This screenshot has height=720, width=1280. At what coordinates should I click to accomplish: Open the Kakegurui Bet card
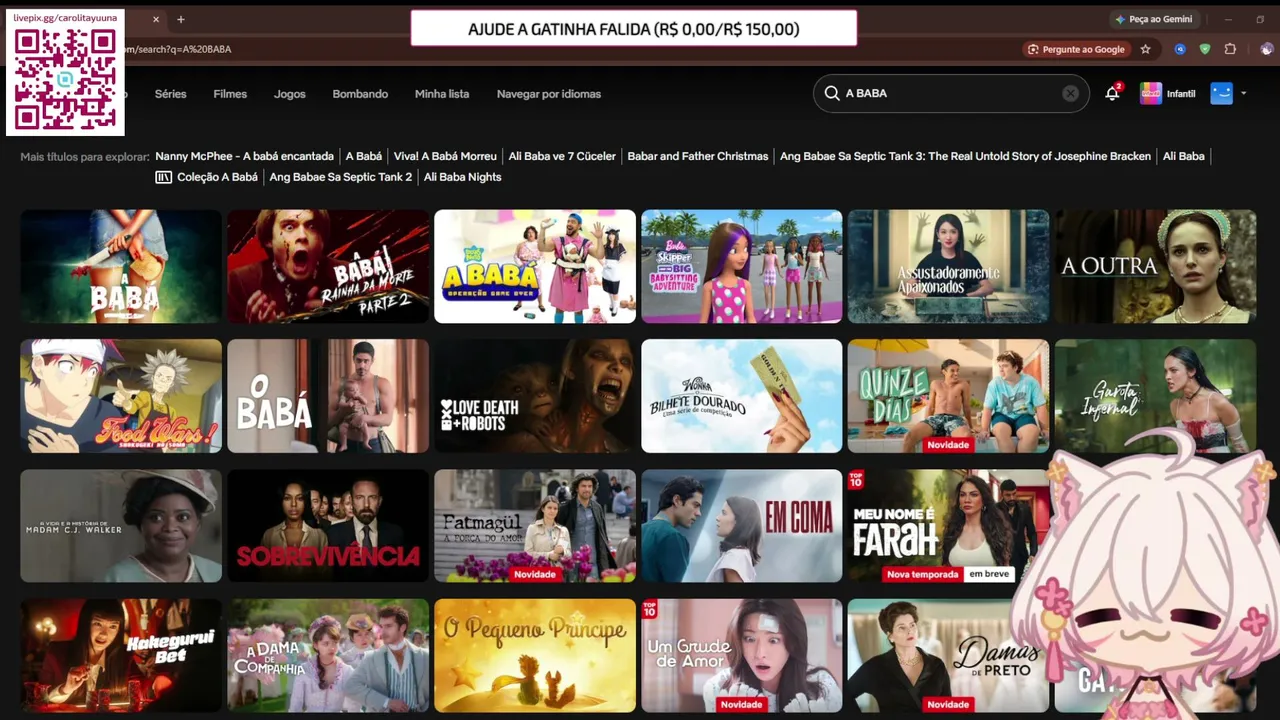(121, 656)
